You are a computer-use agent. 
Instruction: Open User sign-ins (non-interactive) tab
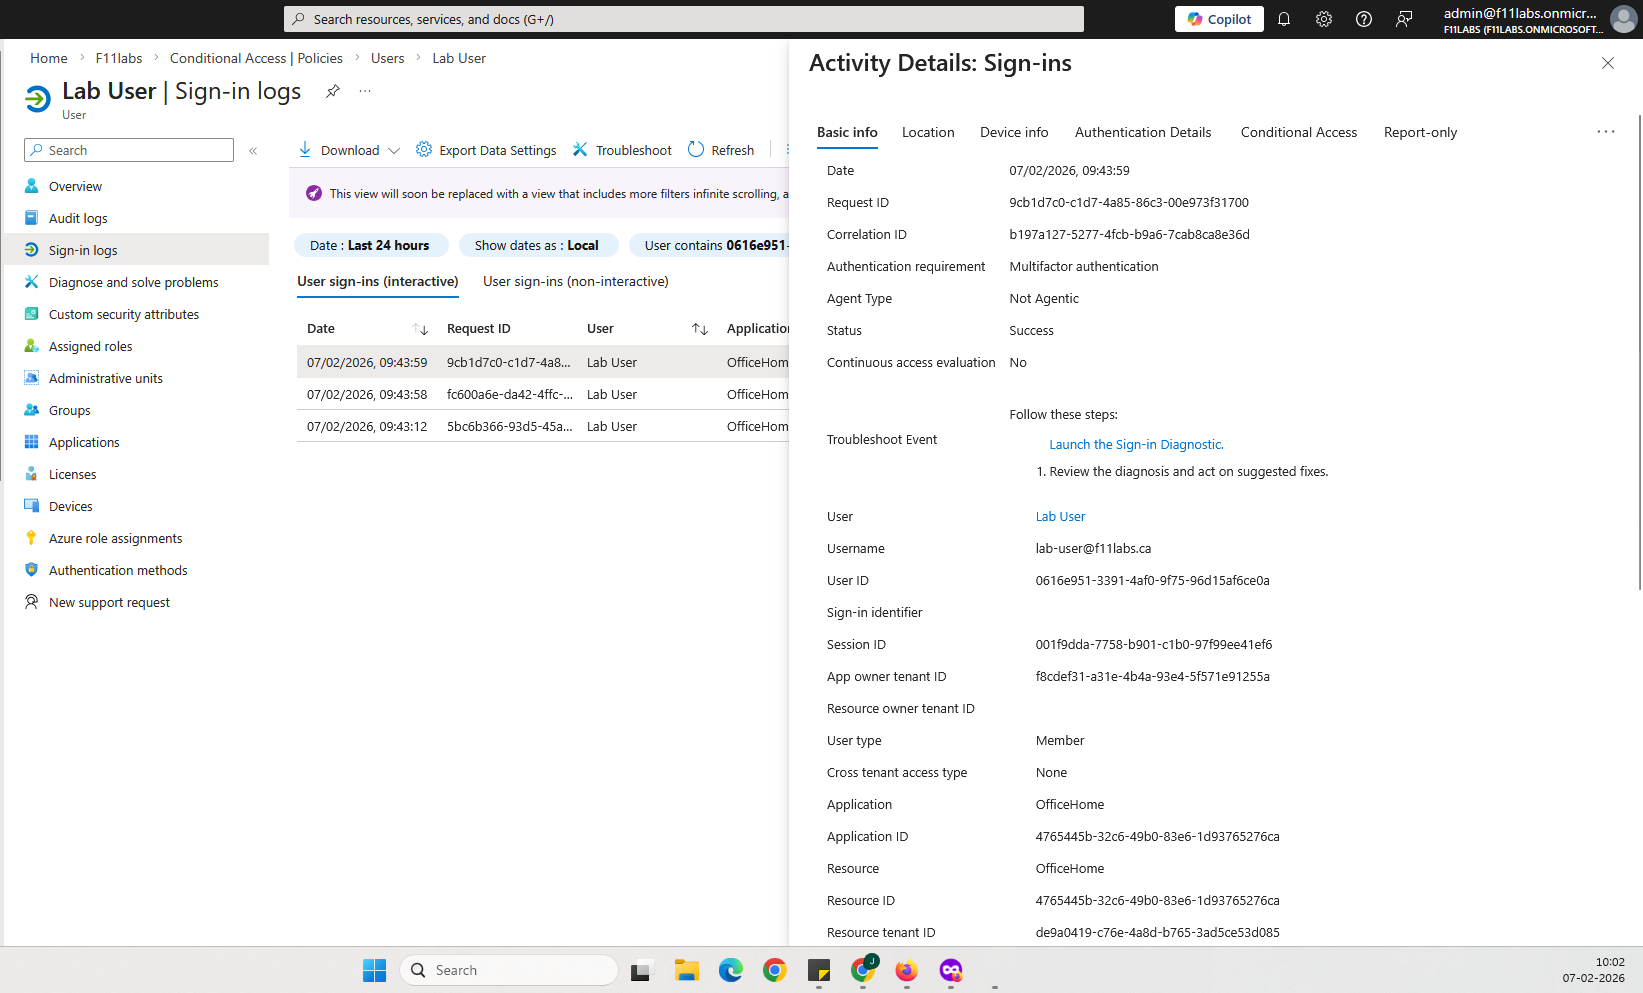(576, 281)
